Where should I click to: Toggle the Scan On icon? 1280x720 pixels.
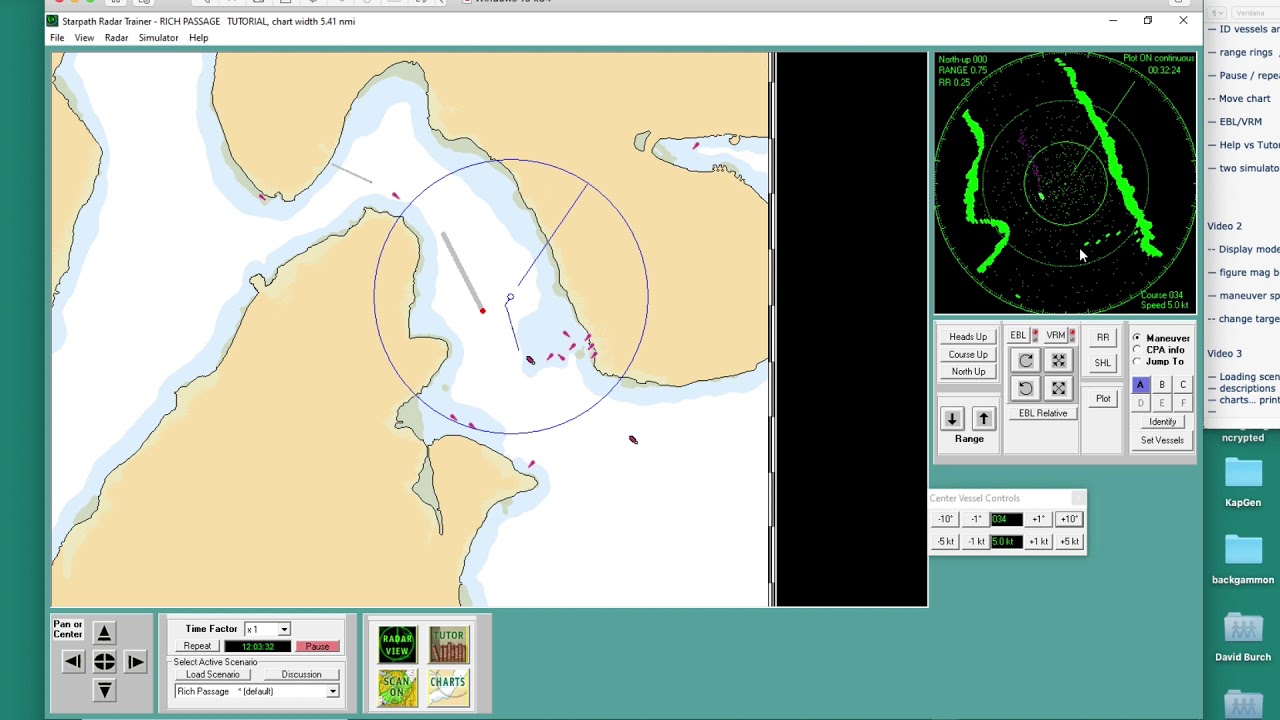397,688
